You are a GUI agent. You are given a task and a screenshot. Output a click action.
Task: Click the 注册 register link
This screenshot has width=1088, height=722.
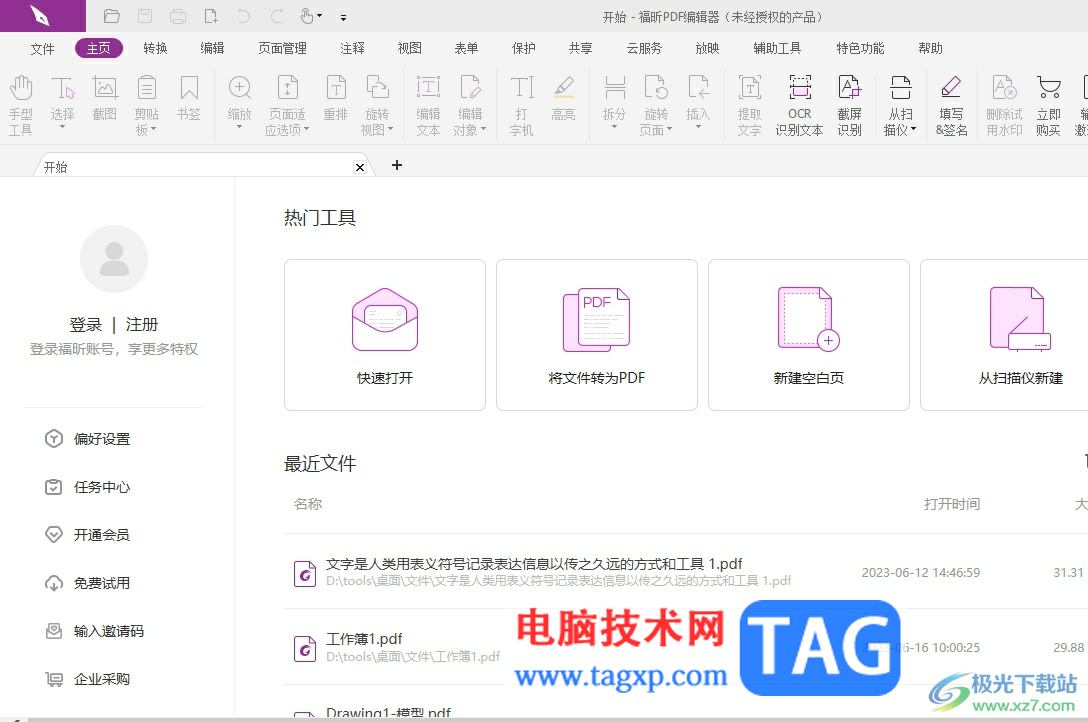tap(142, 325)
